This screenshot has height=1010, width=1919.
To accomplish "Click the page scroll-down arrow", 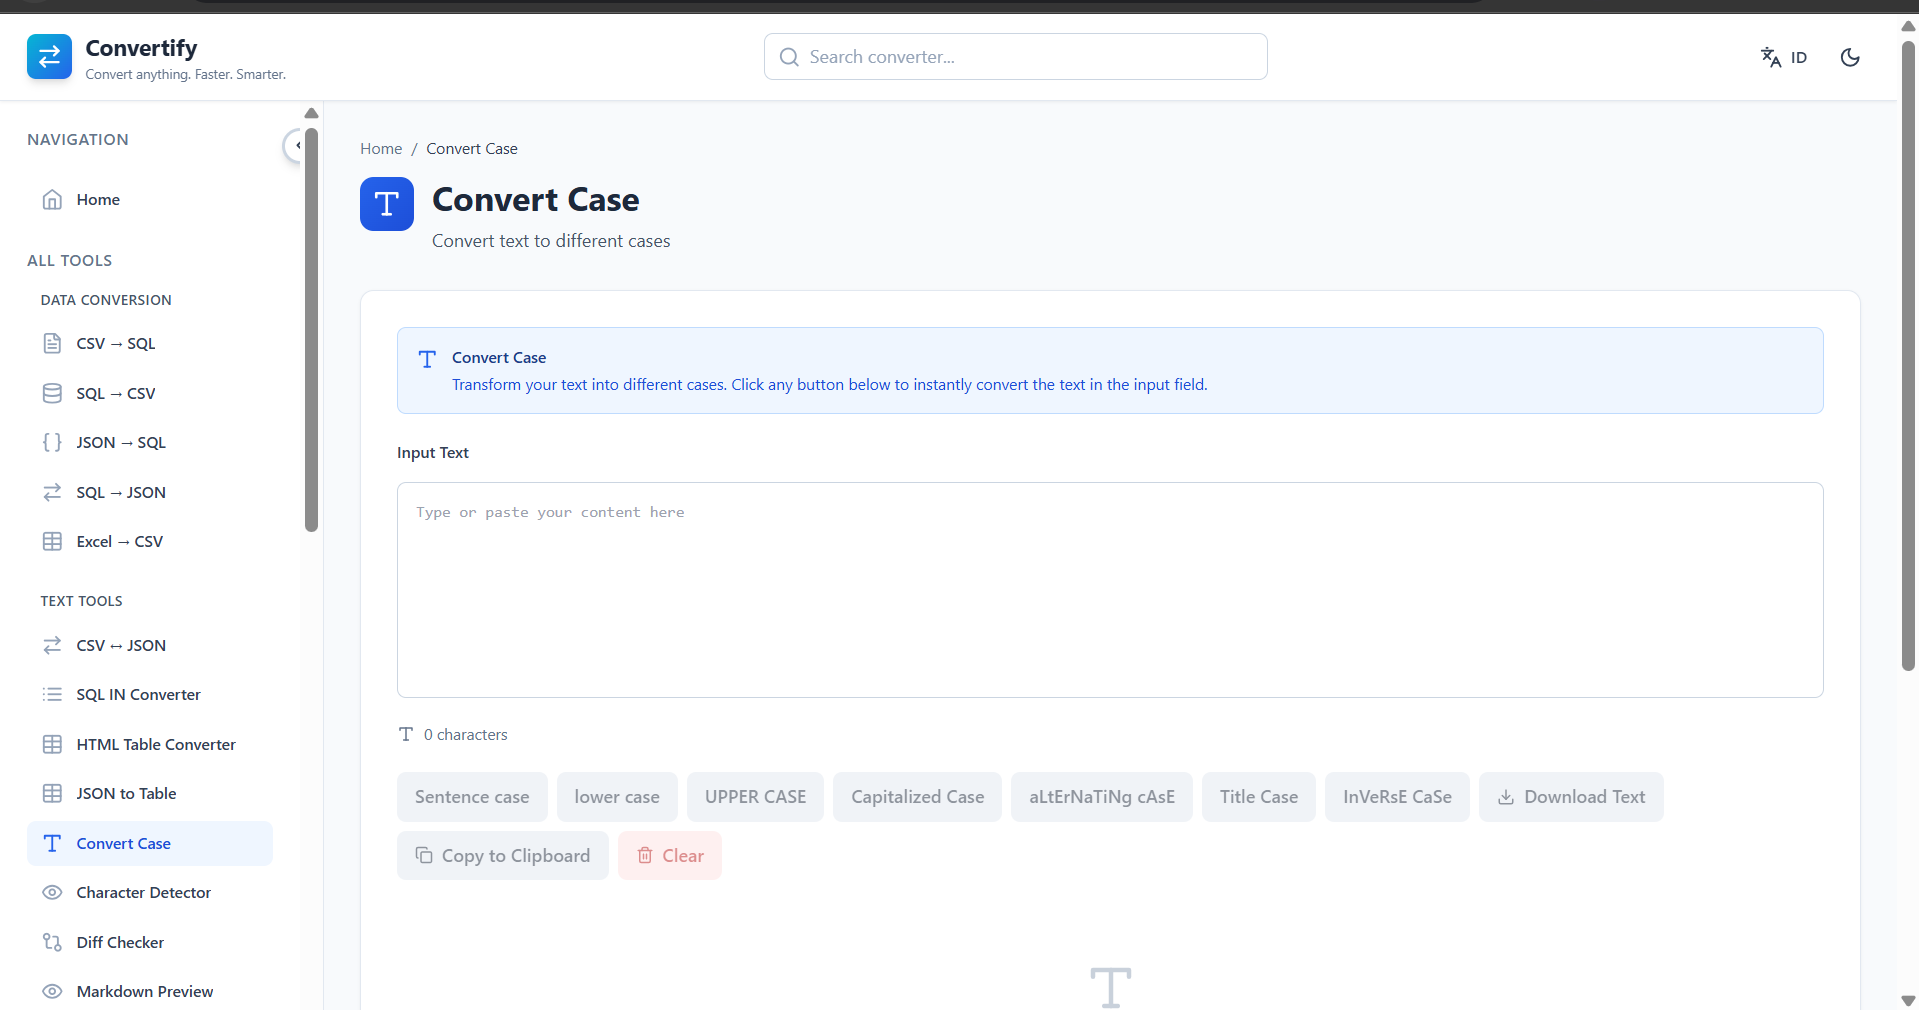I will 1908,1000.
